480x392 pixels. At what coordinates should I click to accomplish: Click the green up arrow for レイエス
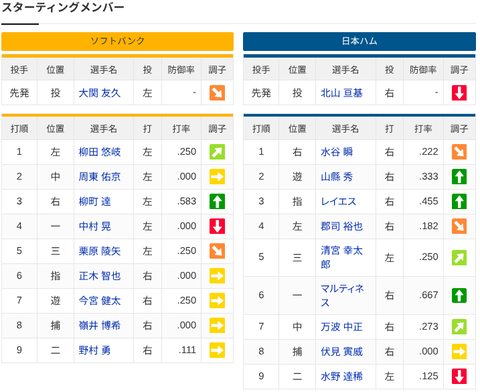(459, 202)
